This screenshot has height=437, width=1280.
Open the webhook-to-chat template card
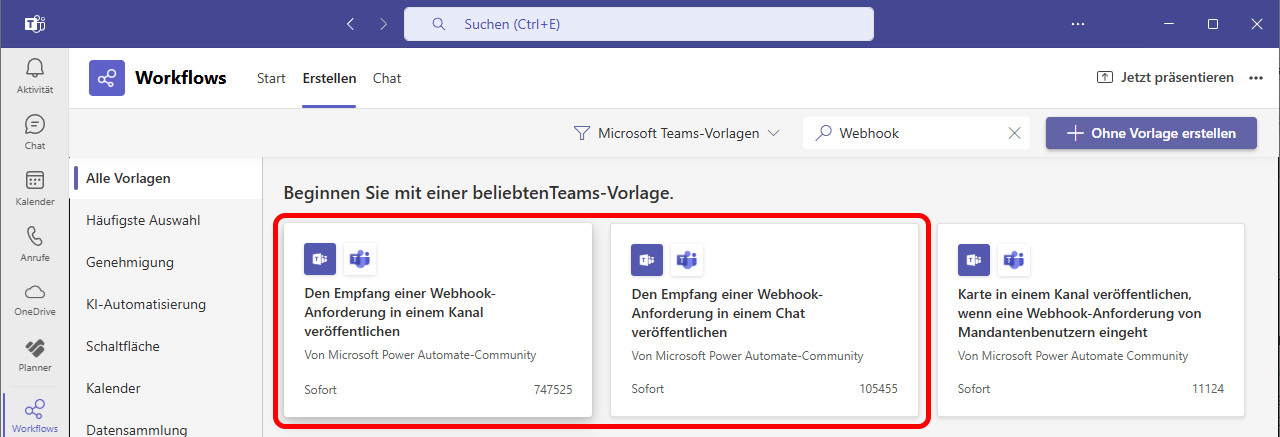tap(764, 319)
